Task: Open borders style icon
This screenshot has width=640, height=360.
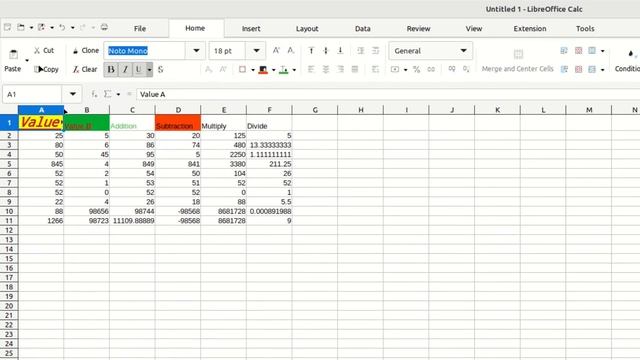Action: point(242,69)
